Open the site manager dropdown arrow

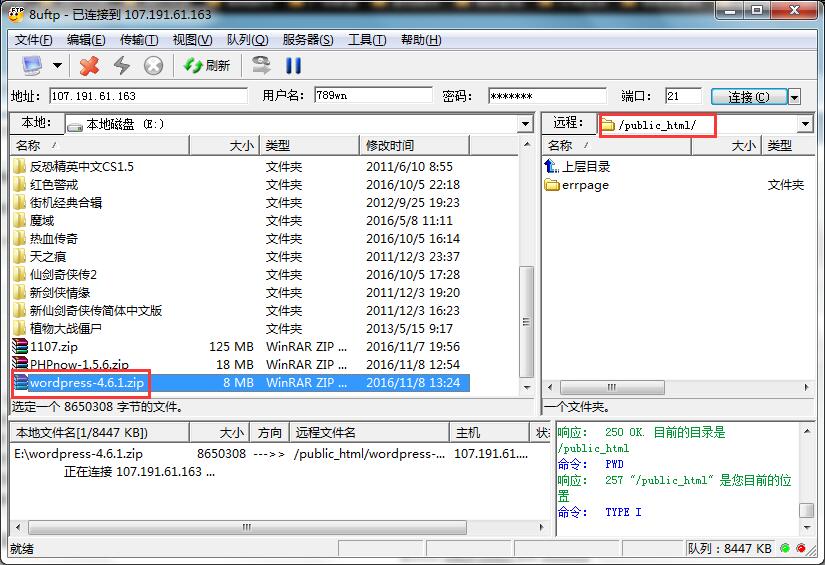point(57,66)
